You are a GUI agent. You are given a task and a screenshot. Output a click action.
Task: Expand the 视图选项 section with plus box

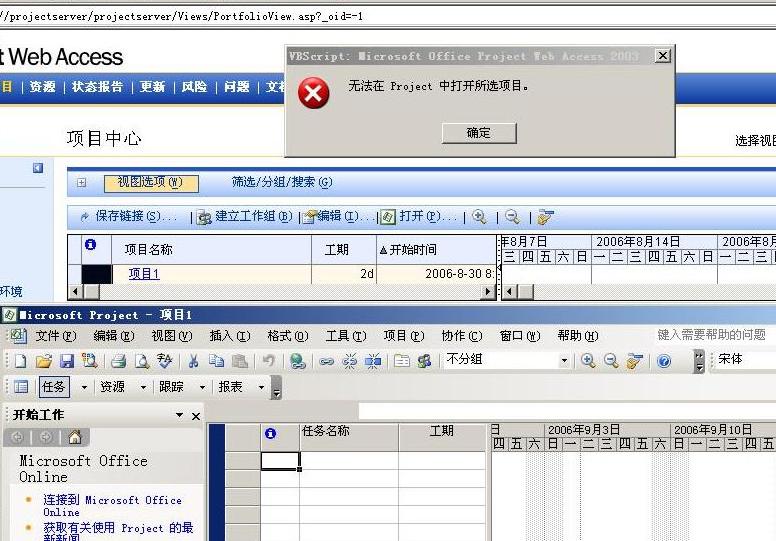pos(81,183)
